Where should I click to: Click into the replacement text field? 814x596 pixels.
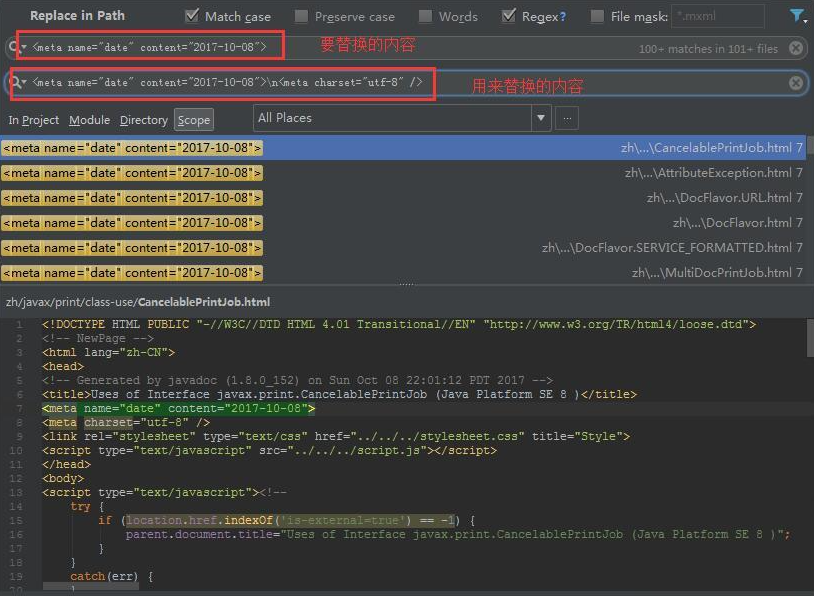pyautogui.click(x=405, y=83)
